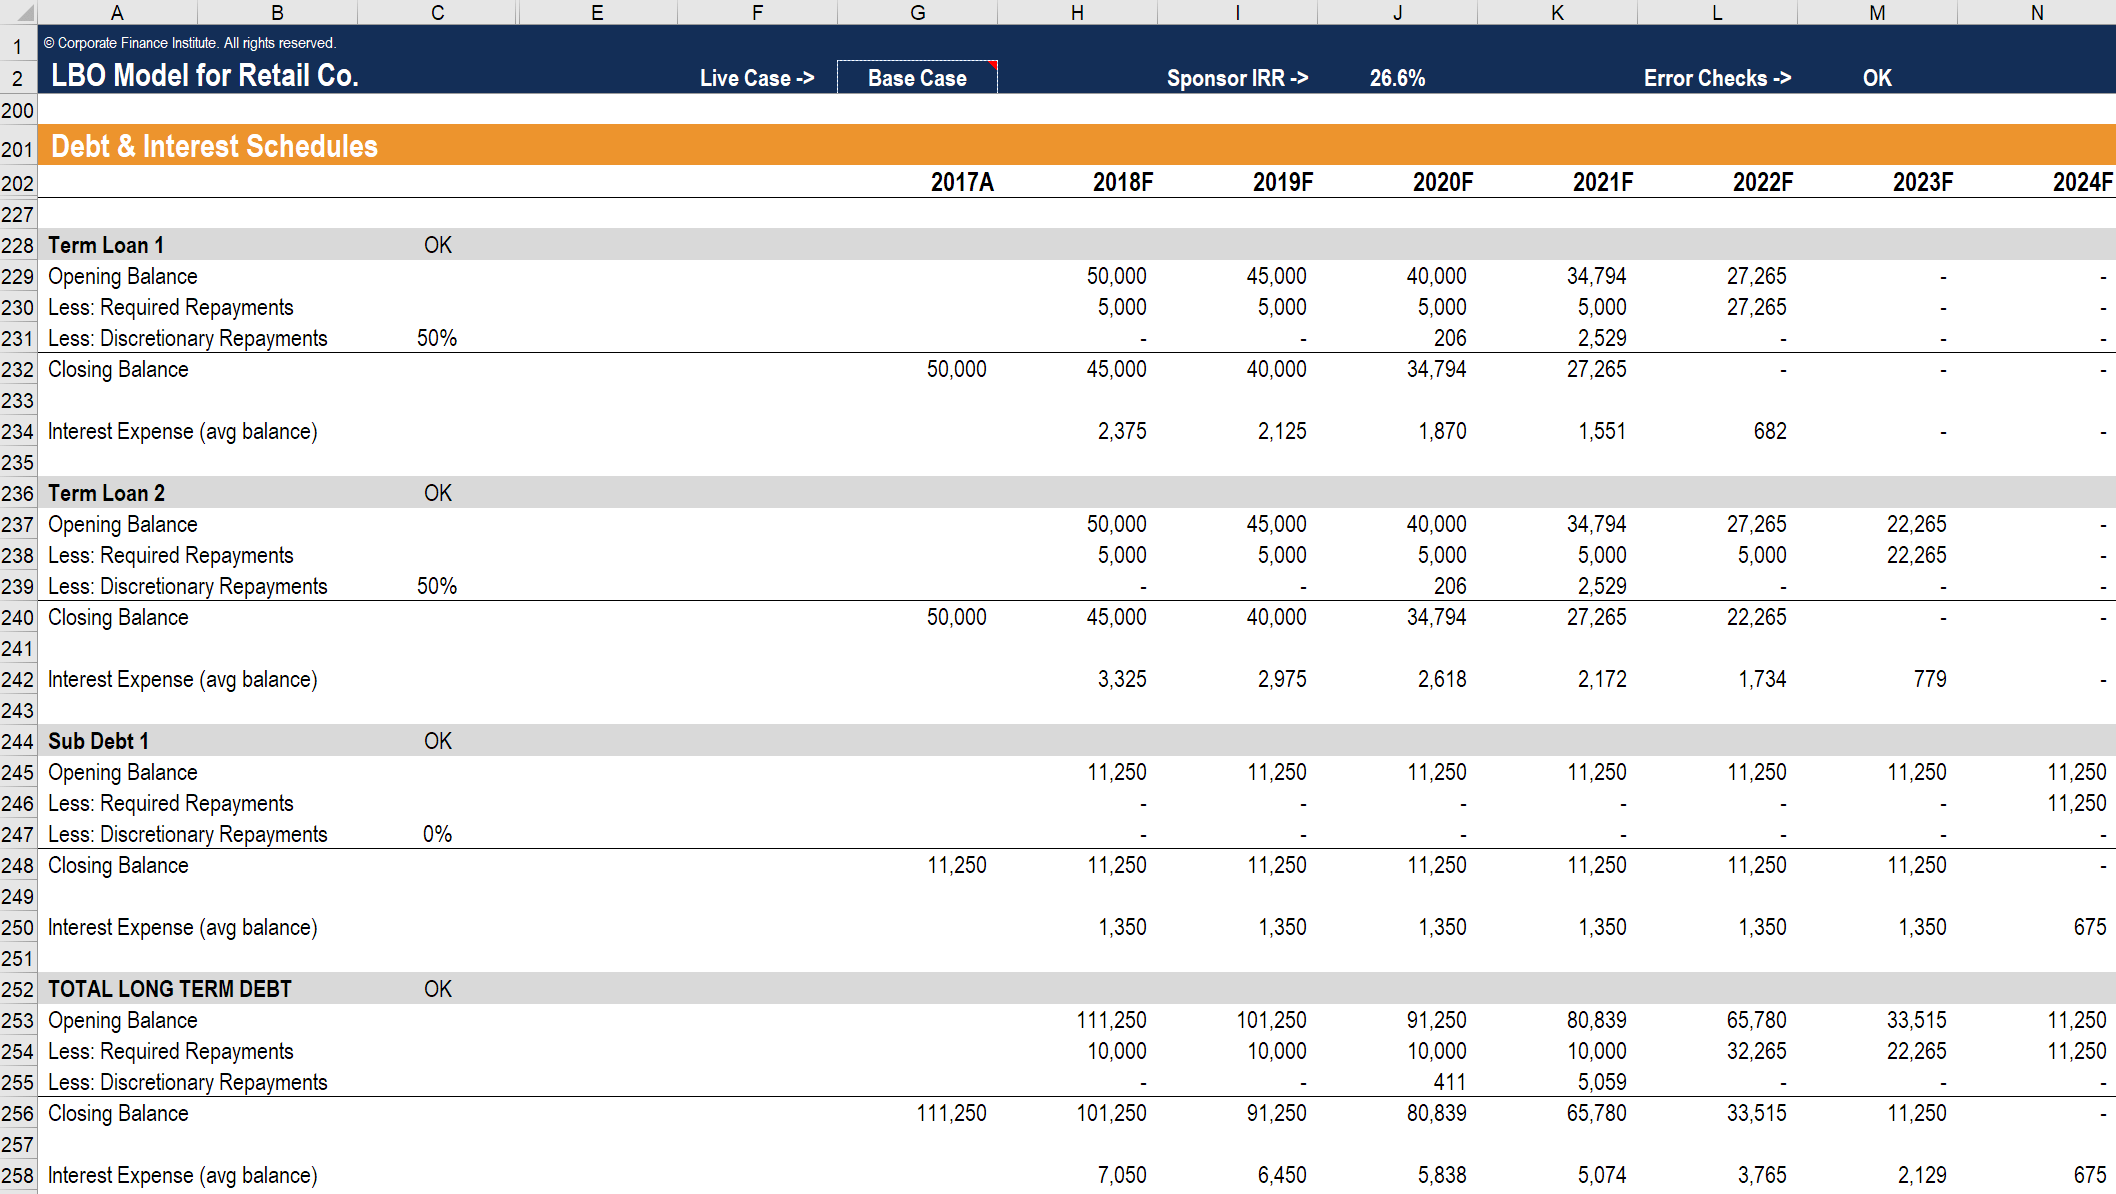Select column G header
2116x1194 pixels.
[x=917, y=12]
